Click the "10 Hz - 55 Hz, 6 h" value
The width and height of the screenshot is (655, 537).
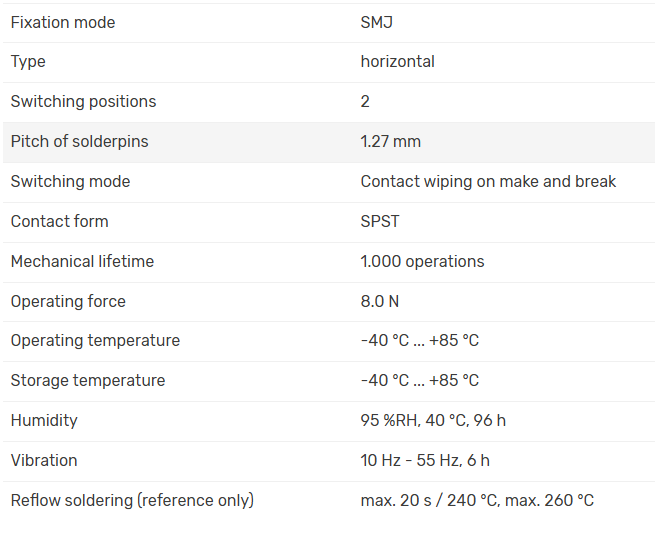pyautogui.click(x=425, y=460)
